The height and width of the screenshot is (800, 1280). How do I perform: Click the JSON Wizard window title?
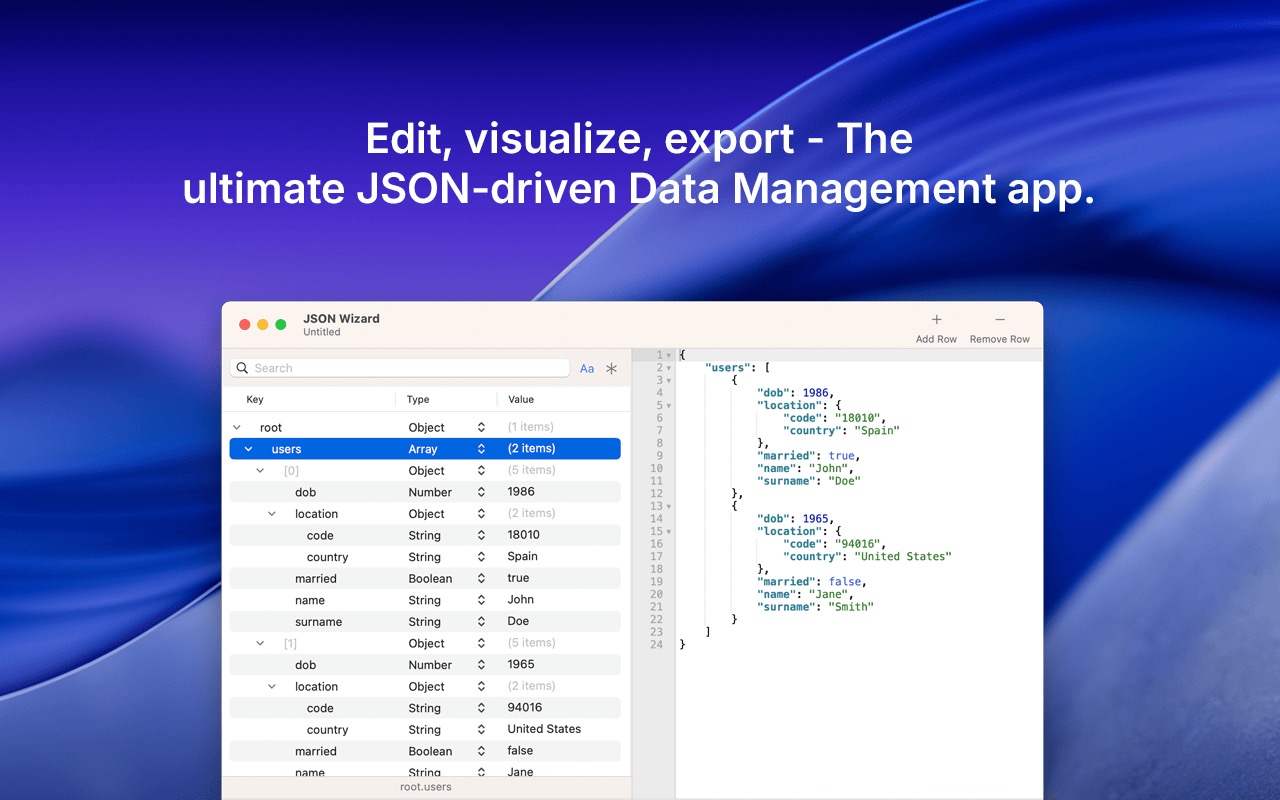[x=341, y=319]
